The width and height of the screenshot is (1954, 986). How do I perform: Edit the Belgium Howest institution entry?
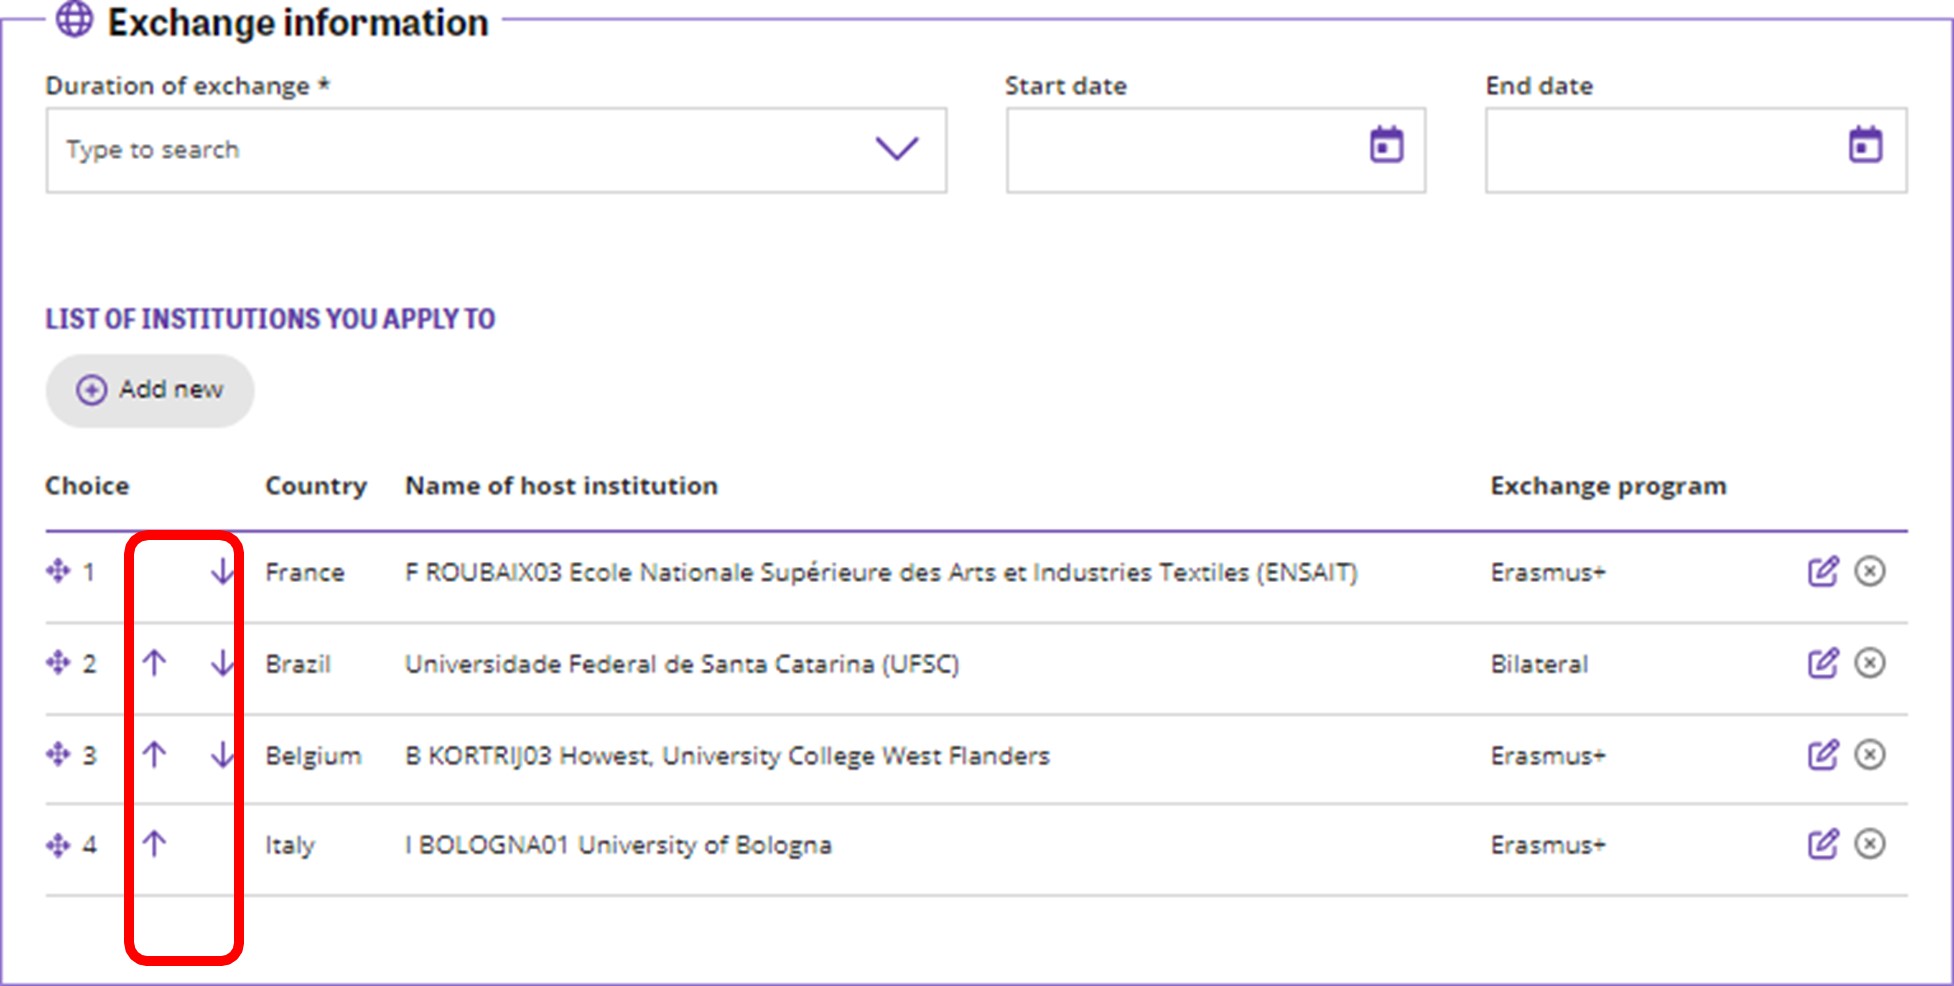coord(1822,755)
